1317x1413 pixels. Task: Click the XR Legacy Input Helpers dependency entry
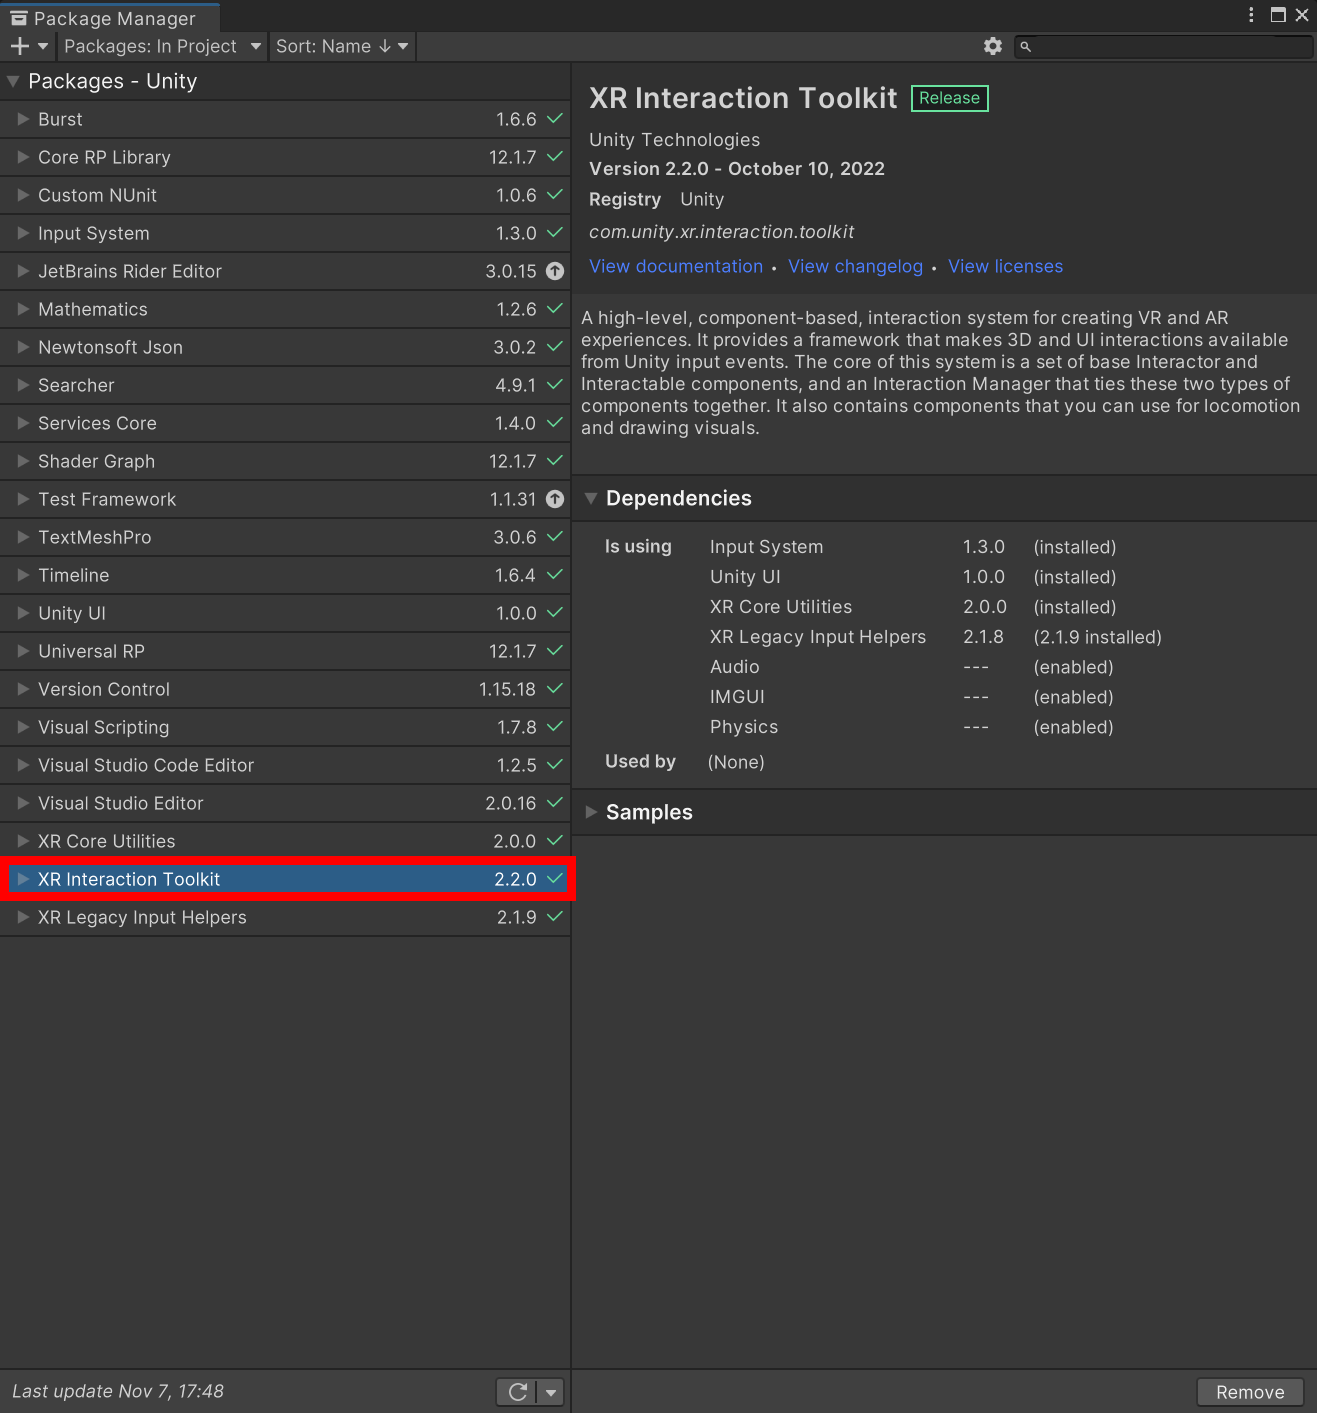(x=818, y=637)
